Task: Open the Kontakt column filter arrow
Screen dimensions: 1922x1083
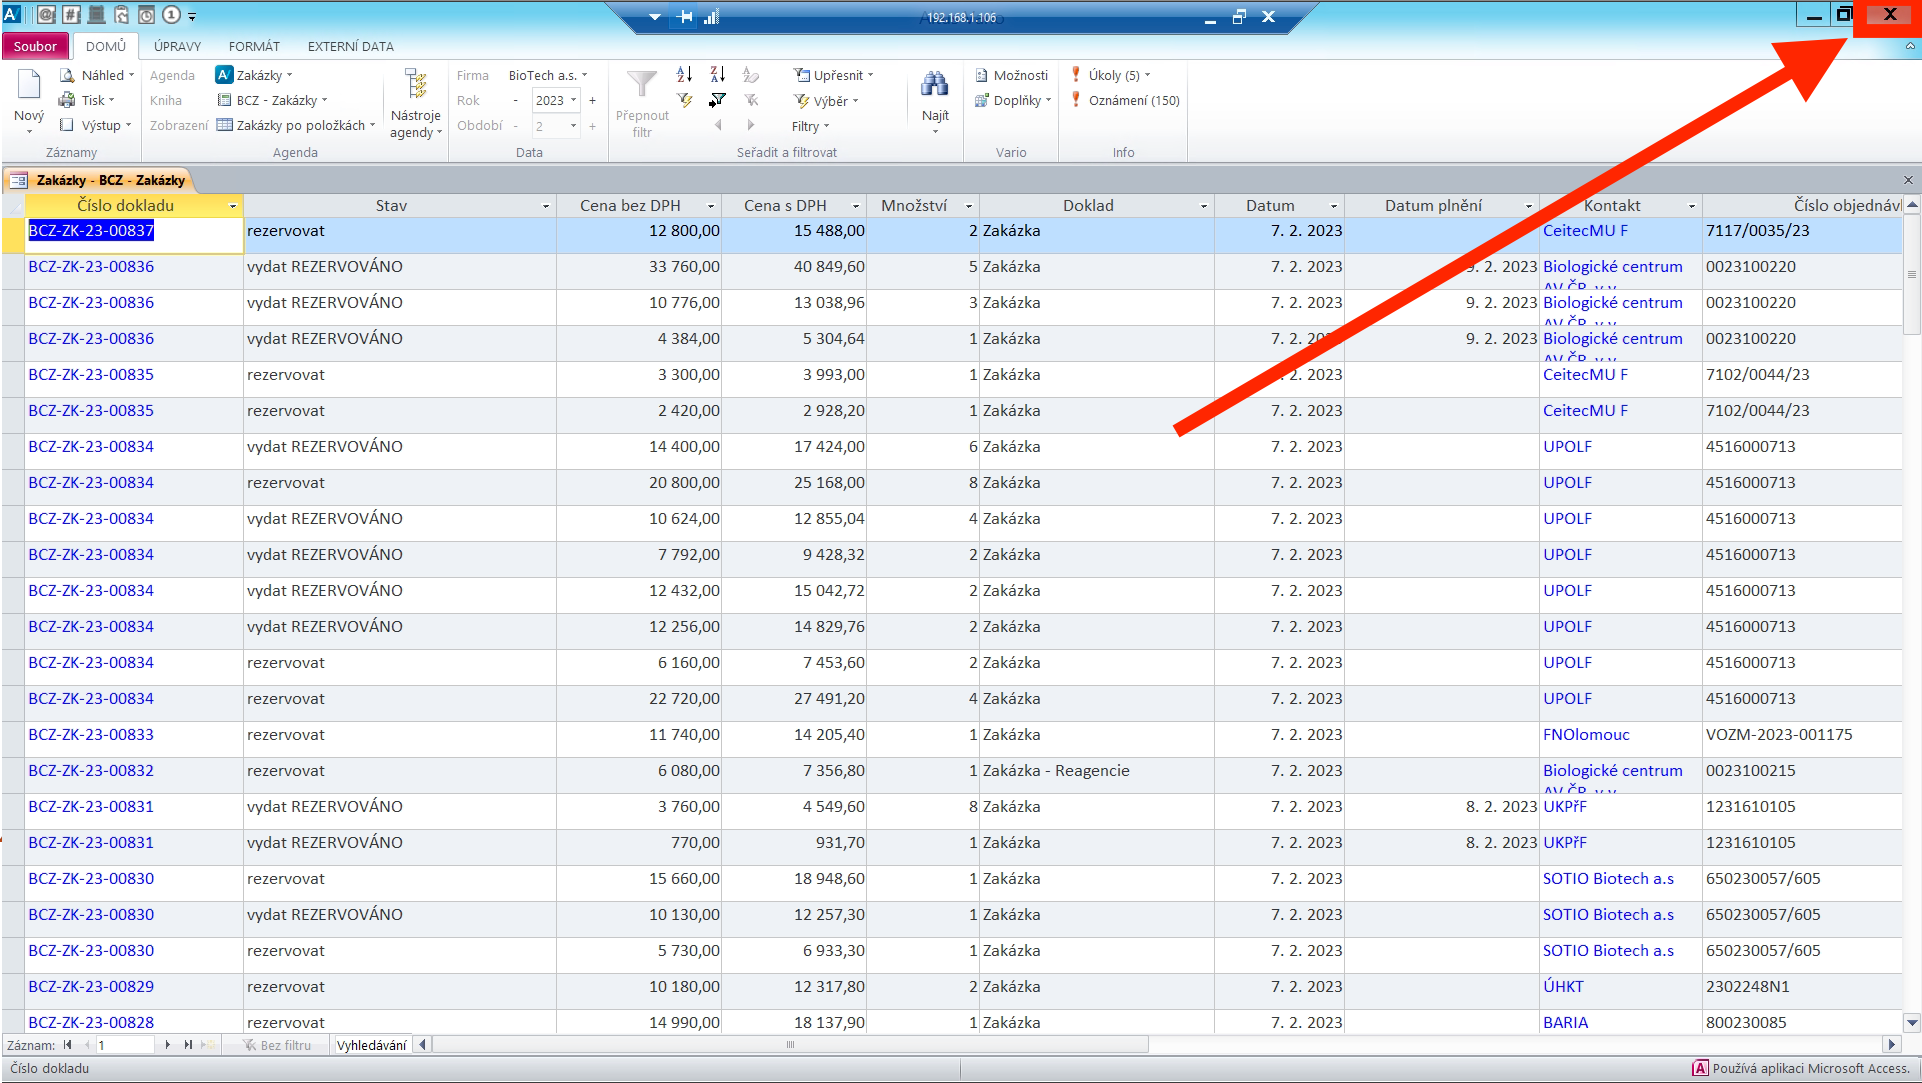Action: pyautogui.click(x=1692, y=206)
